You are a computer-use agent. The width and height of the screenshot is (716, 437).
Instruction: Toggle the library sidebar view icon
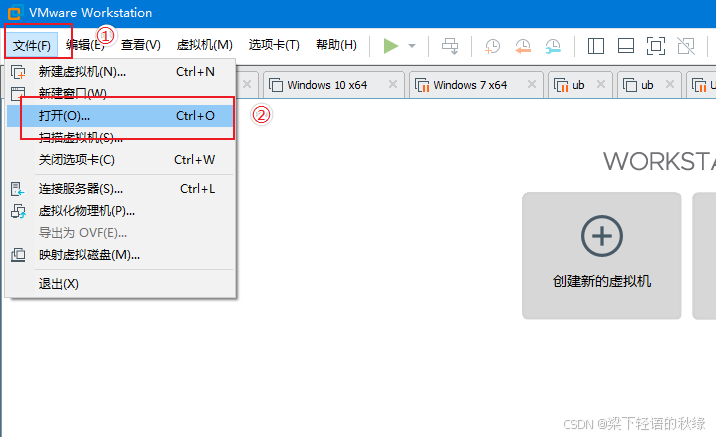(x=596, y=46)
